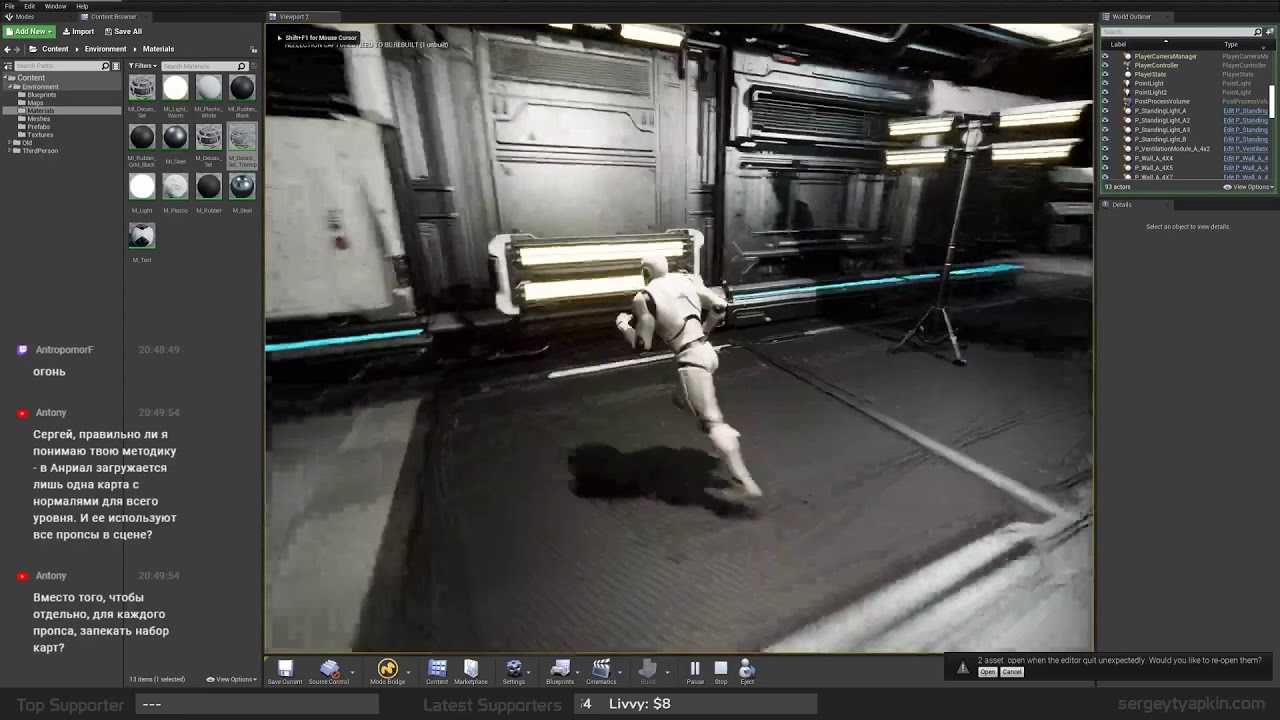This screenshot has width=1280, height=720.
Task: Expand the ThirdPerson folder
Action: coord(11,151)
